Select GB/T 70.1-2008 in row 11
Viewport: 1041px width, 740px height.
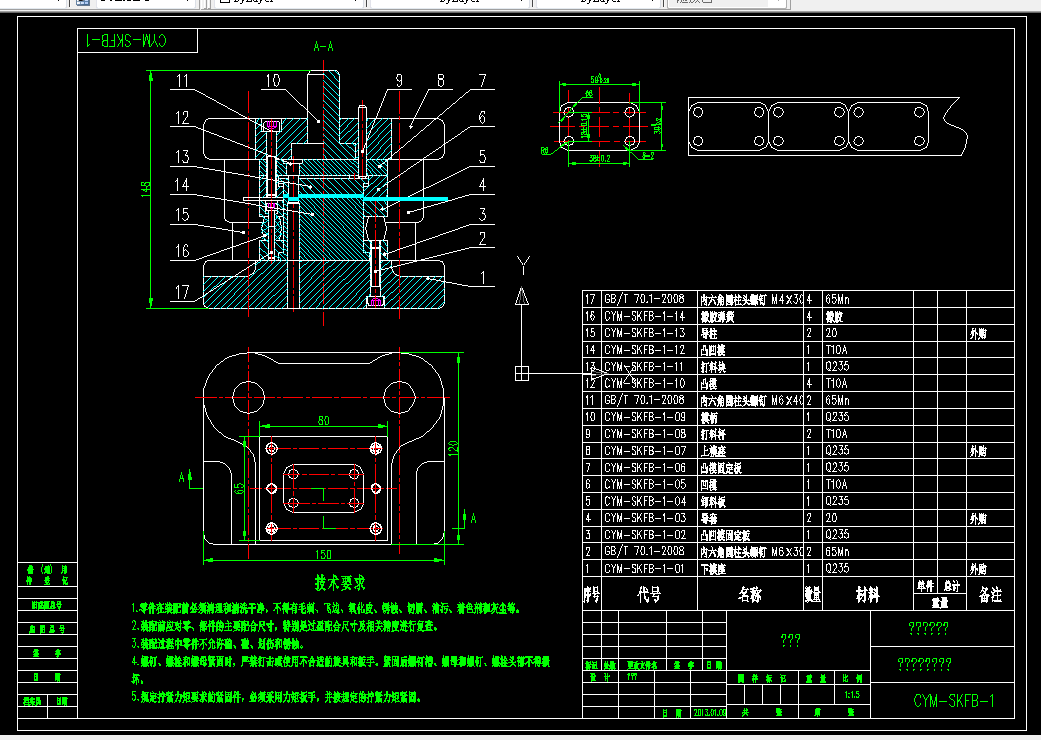pos(644,400)
